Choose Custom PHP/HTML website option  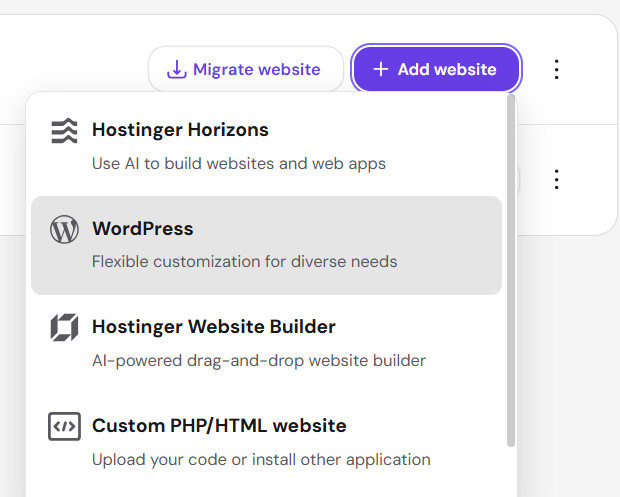(x=266, y=442)
